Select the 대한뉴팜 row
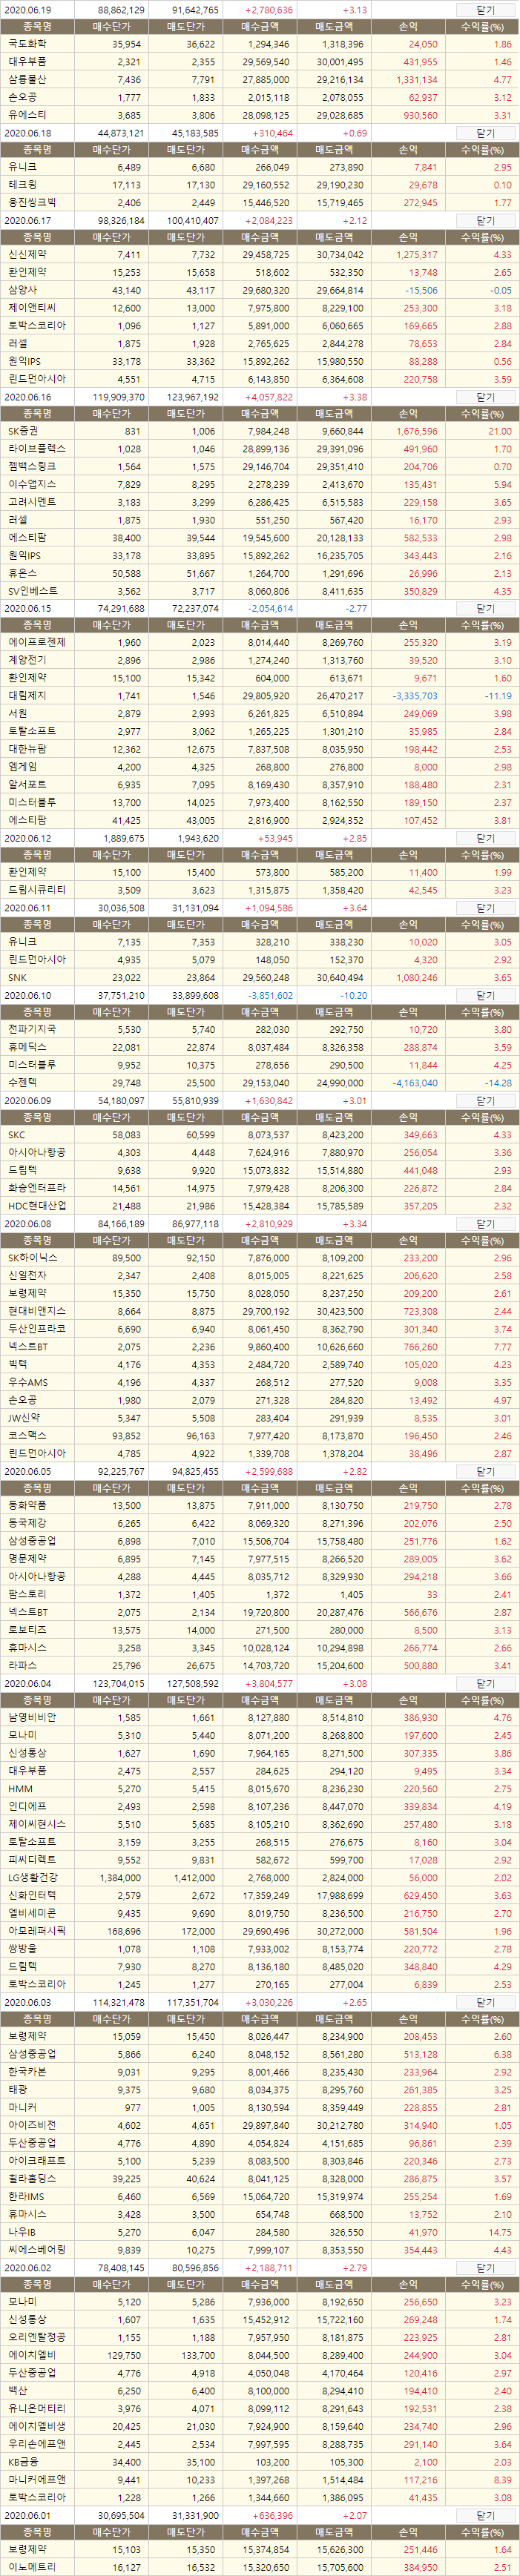 point(260,749)
